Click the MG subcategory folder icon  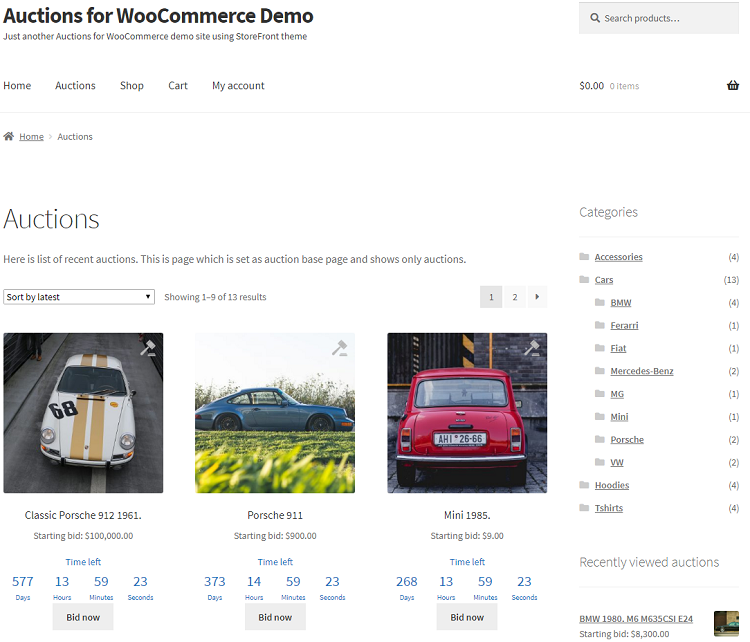click(x=600, y=394)
